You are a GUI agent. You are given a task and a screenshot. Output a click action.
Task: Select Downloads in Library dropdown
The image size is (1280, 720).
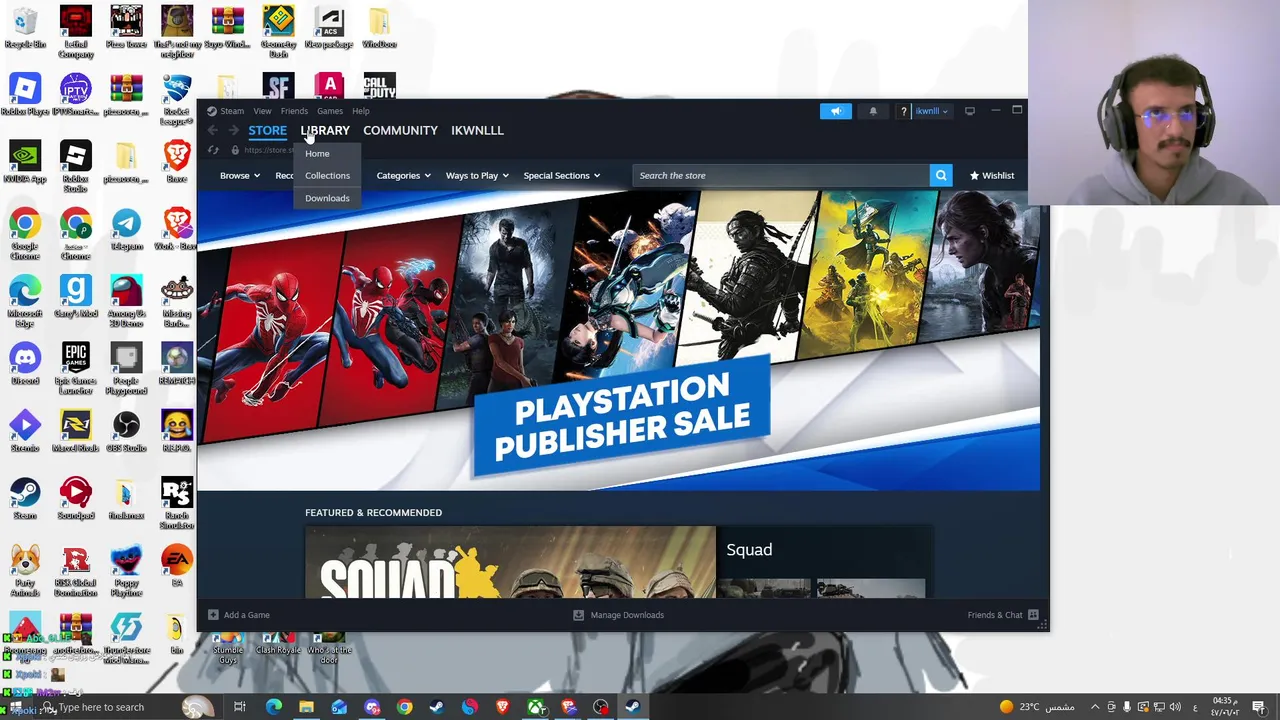[x=327, y=198]
